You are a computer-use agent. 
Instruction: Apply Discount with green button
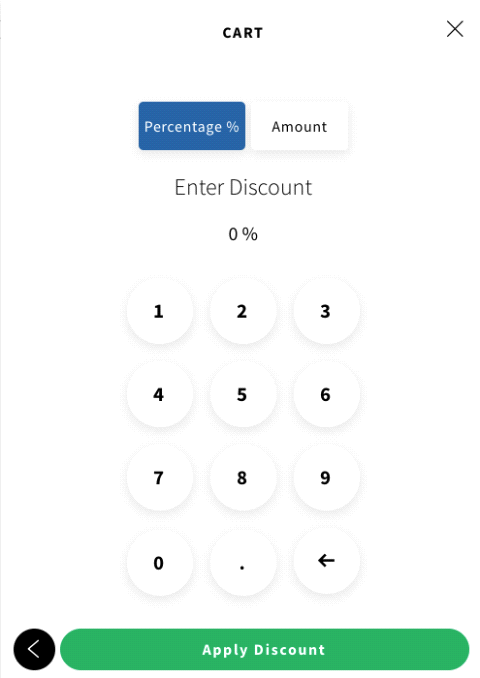coord(264,649)
